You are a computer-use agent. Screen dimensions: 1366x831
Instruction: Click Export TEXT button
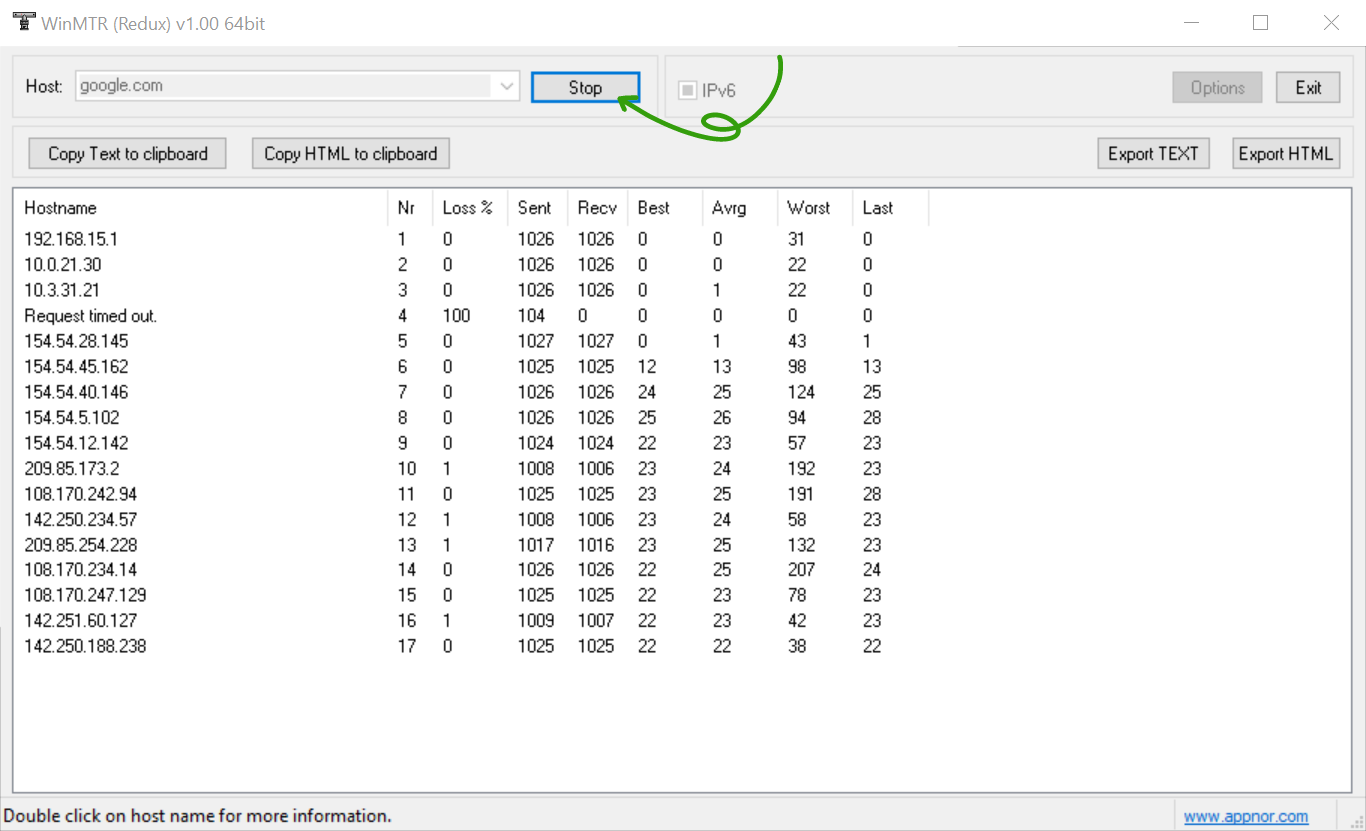(1153, 154)
